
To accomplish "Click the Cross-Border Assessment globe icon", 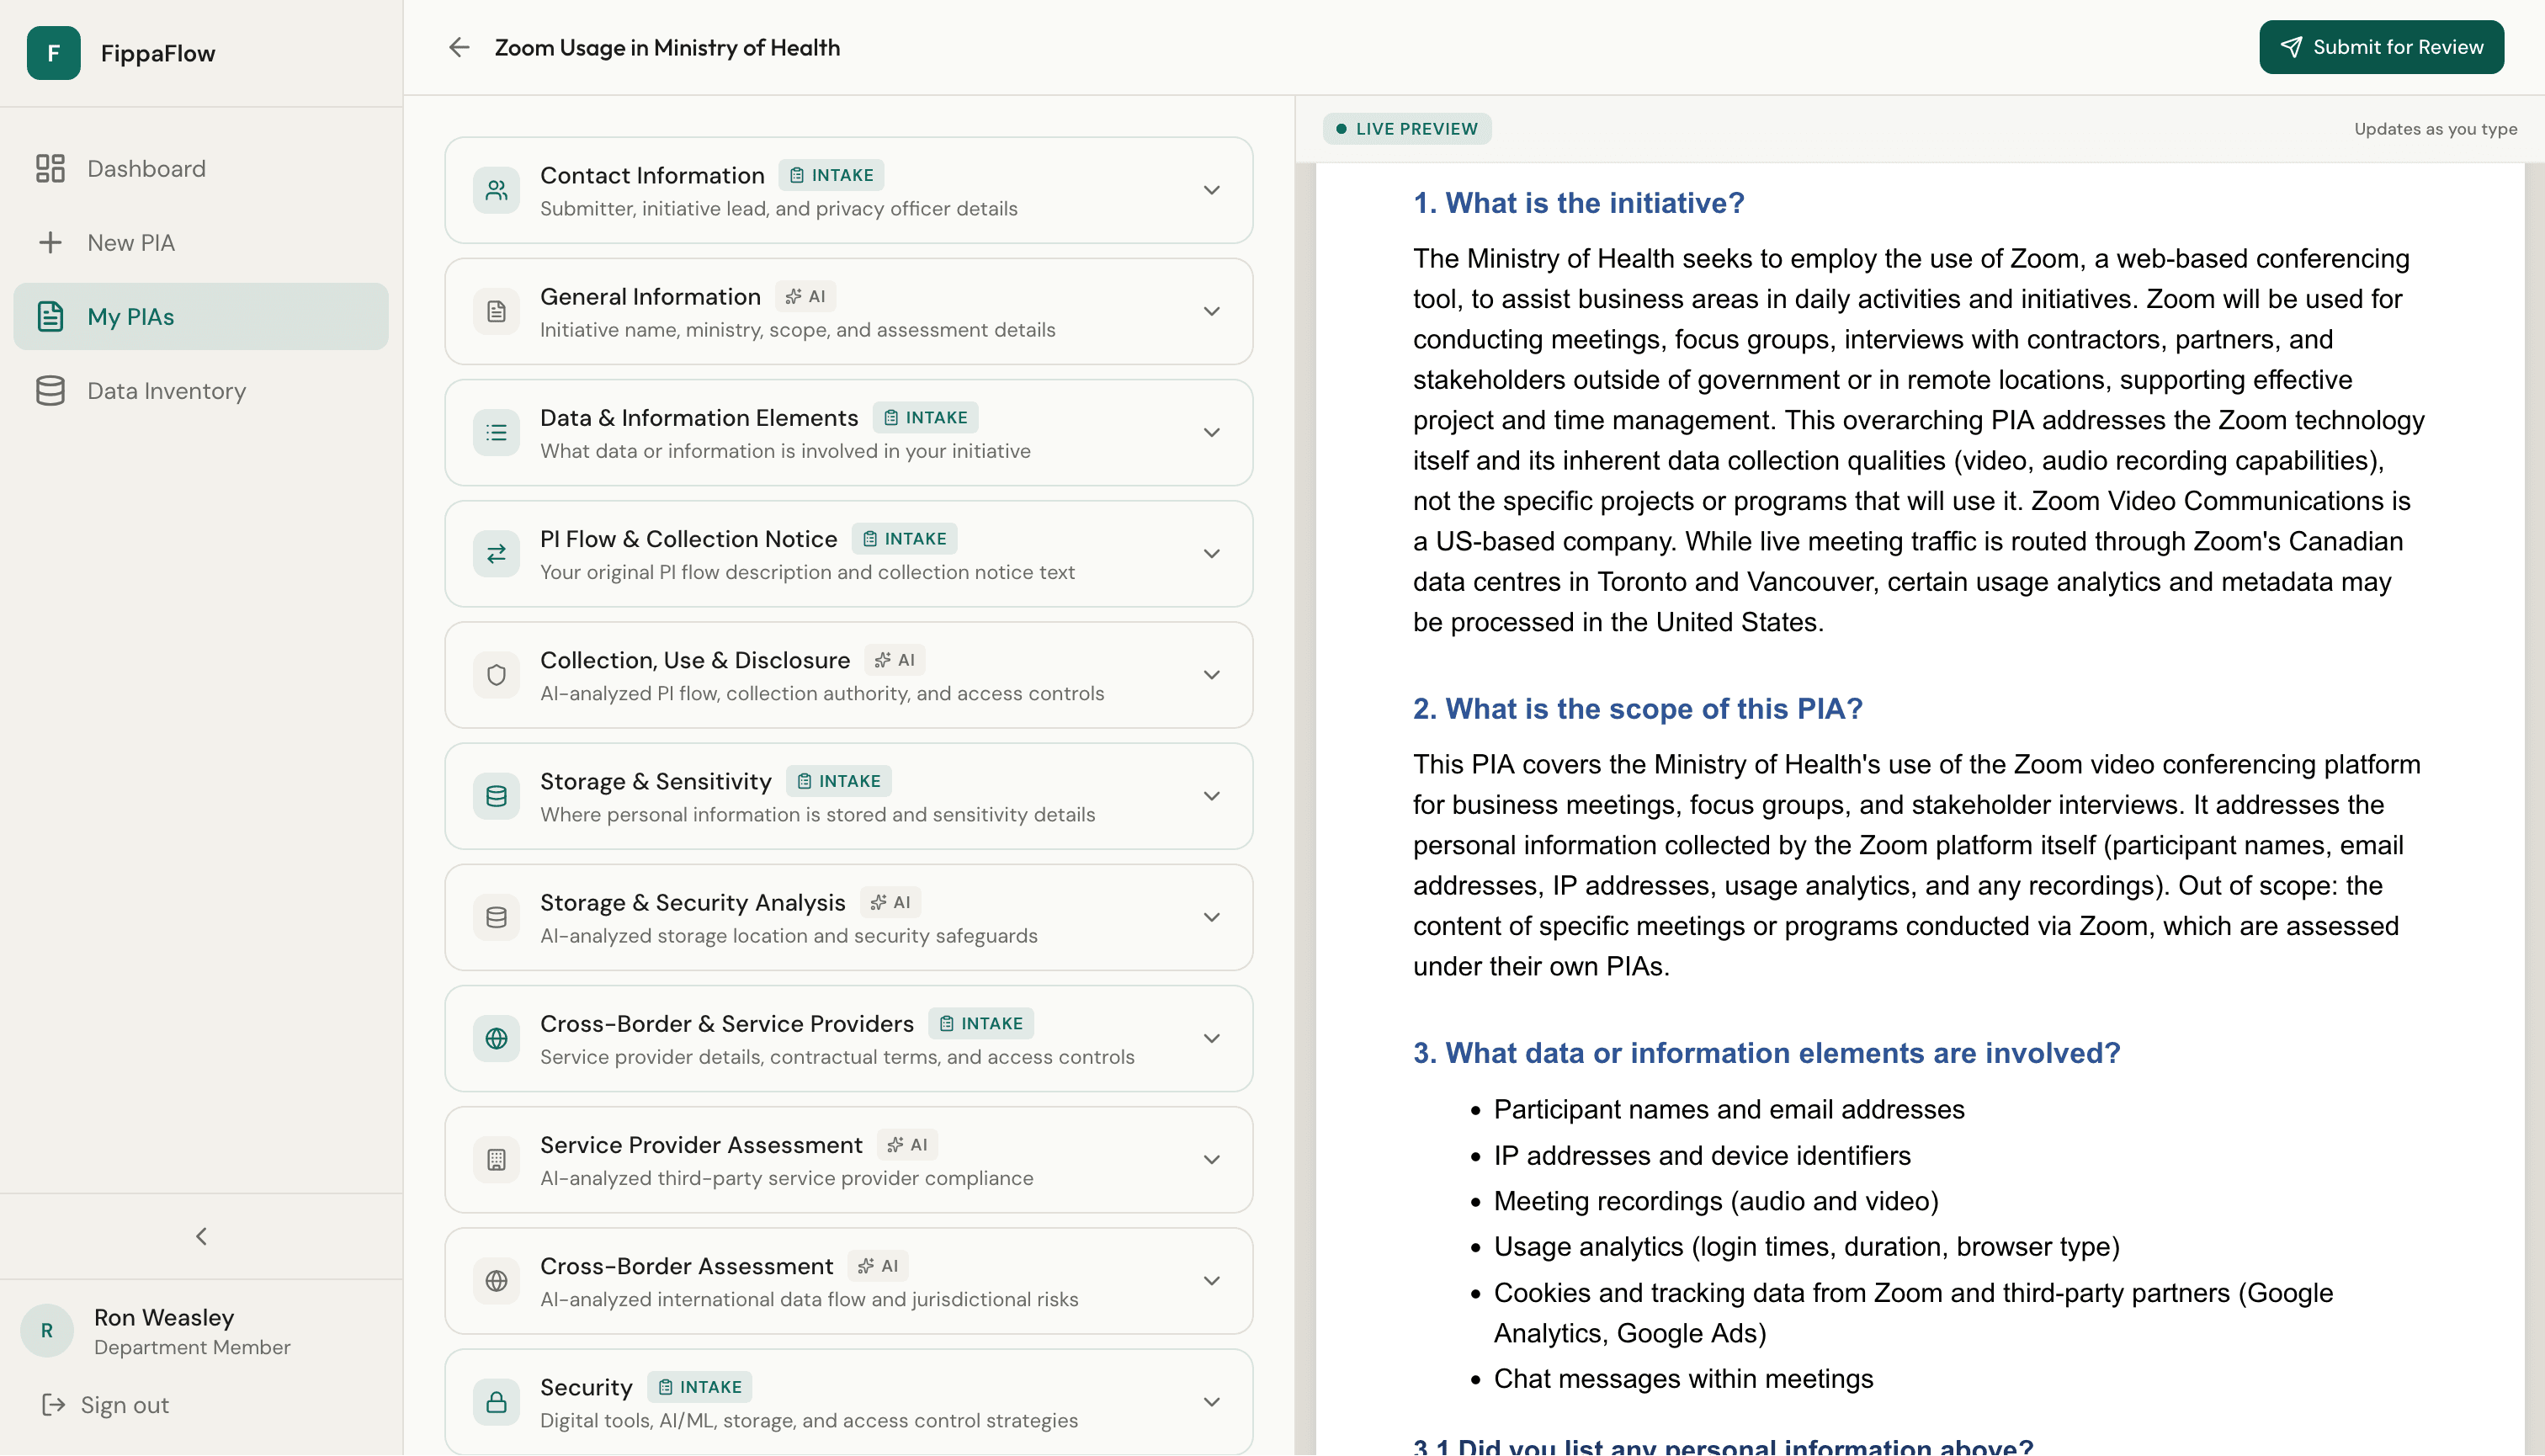I will click(x=496, y=1280).
